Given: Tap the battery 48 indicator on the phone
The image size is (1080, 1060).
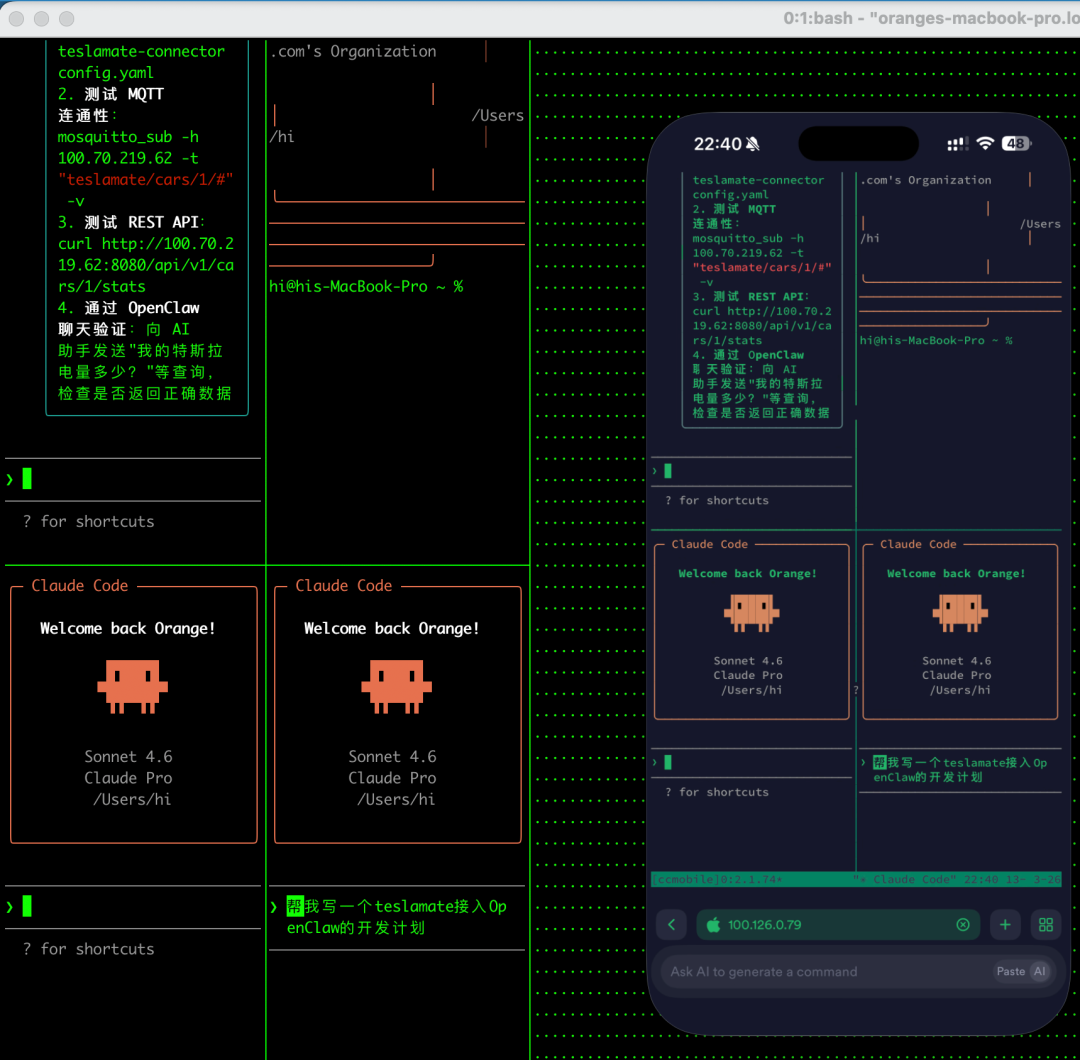Looking at the screenshot, I should (1016, 143).
